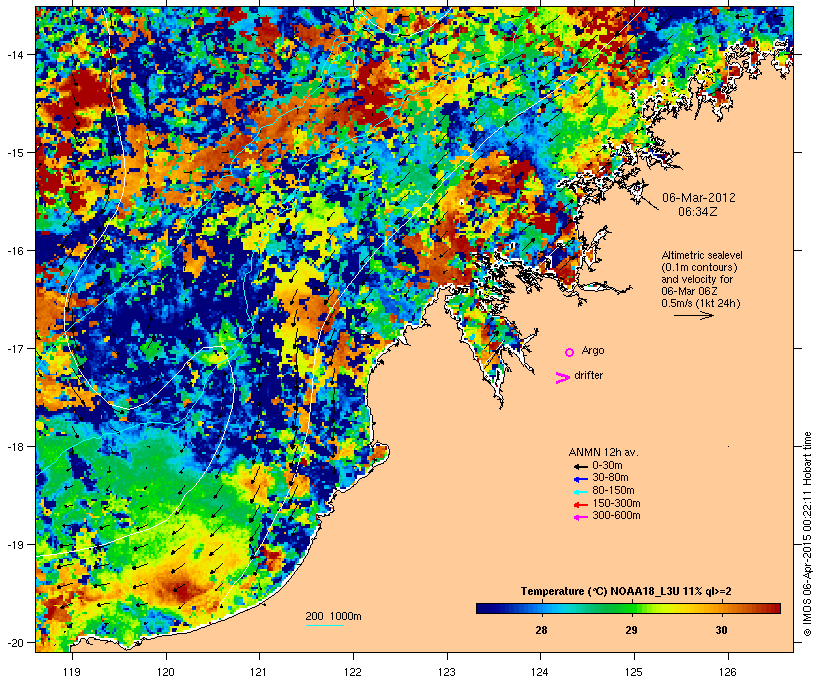
Task: Click the longitude label 123
Action: [447, 672]
